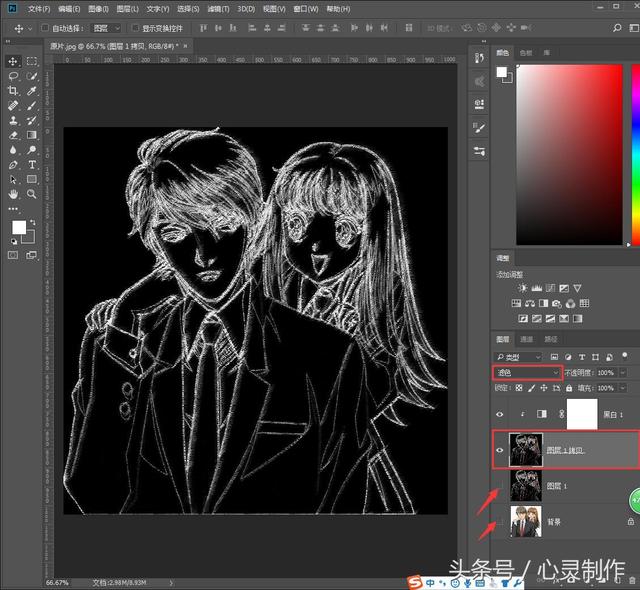Click the search magnifier in the options bar
Viewport: 640px width, 590px height.
617,28
